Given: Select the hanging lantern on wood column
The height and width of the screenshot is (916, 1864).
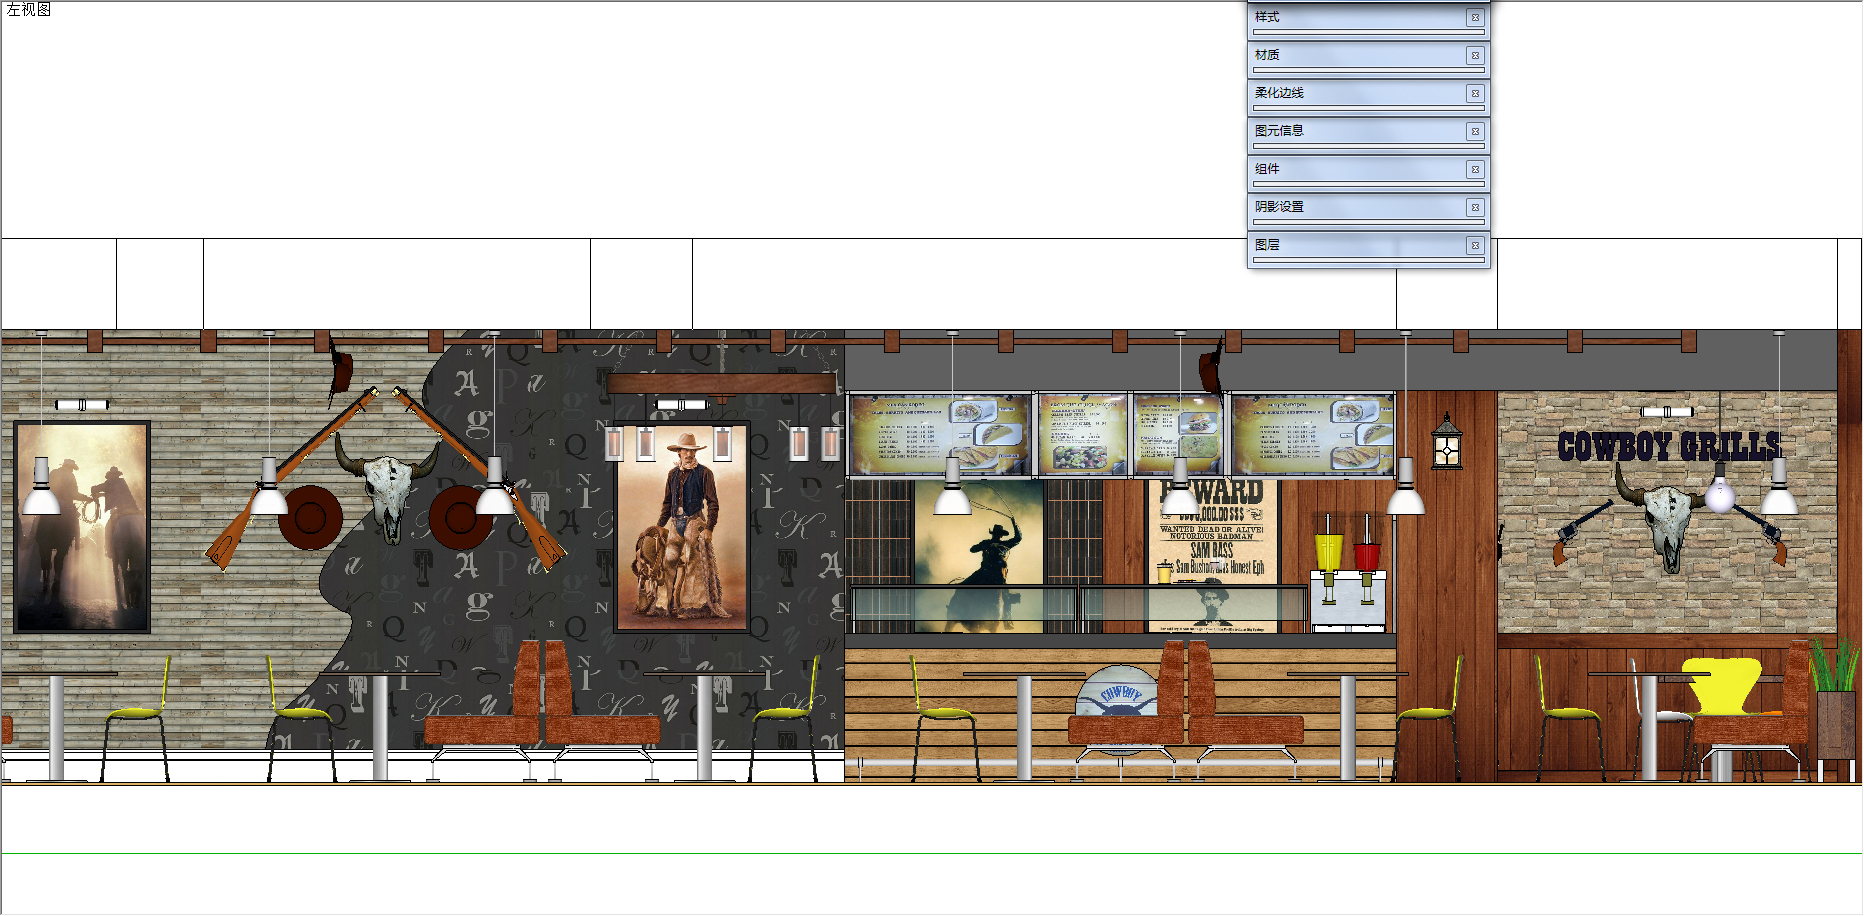Looking at the screenshot, I should click(x=1446, y=442).
